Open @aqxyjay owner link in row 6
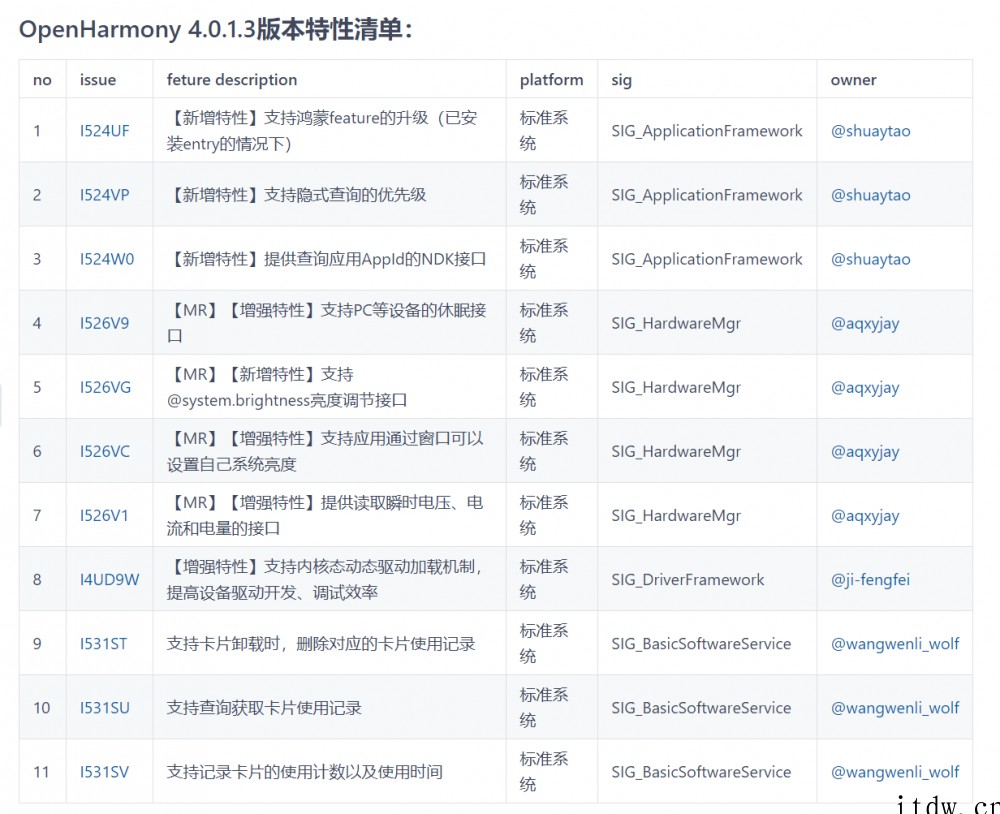Viewport: 1000px width, 814px height. [x=865, y=452]
